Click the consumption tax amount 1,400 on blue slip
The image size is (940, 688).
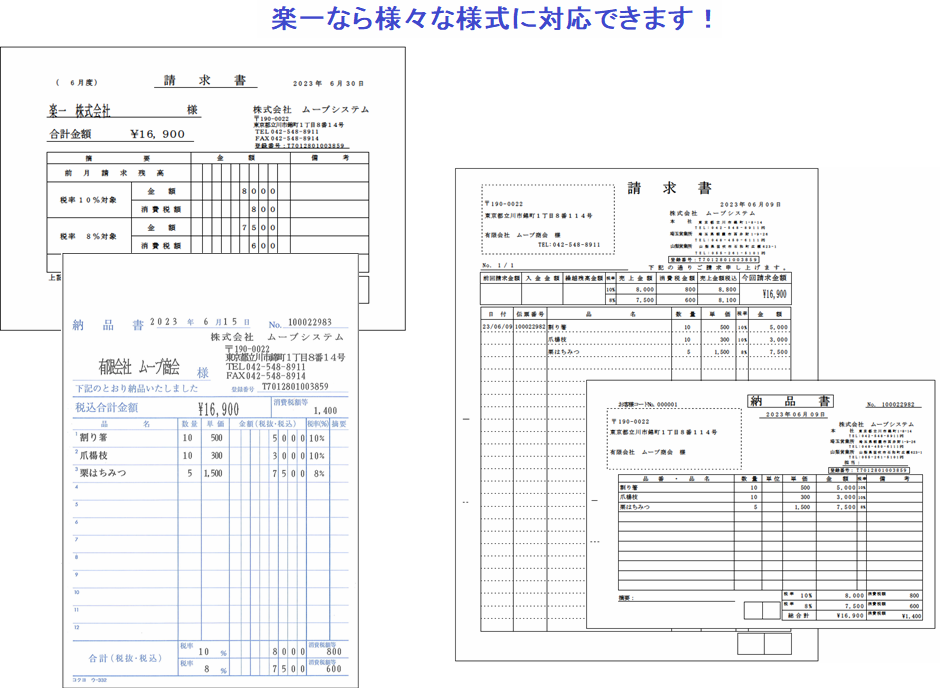click(326, 411)
